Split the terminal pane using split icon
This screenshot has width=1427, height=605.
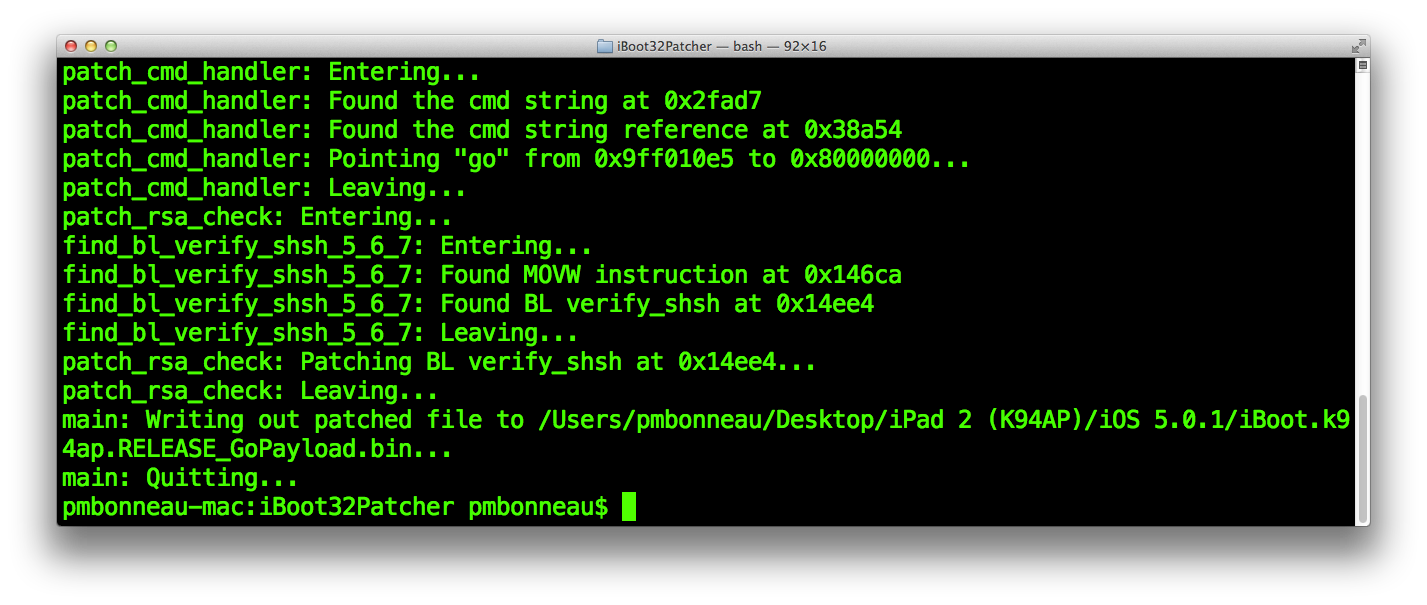tap(1362, 66)
